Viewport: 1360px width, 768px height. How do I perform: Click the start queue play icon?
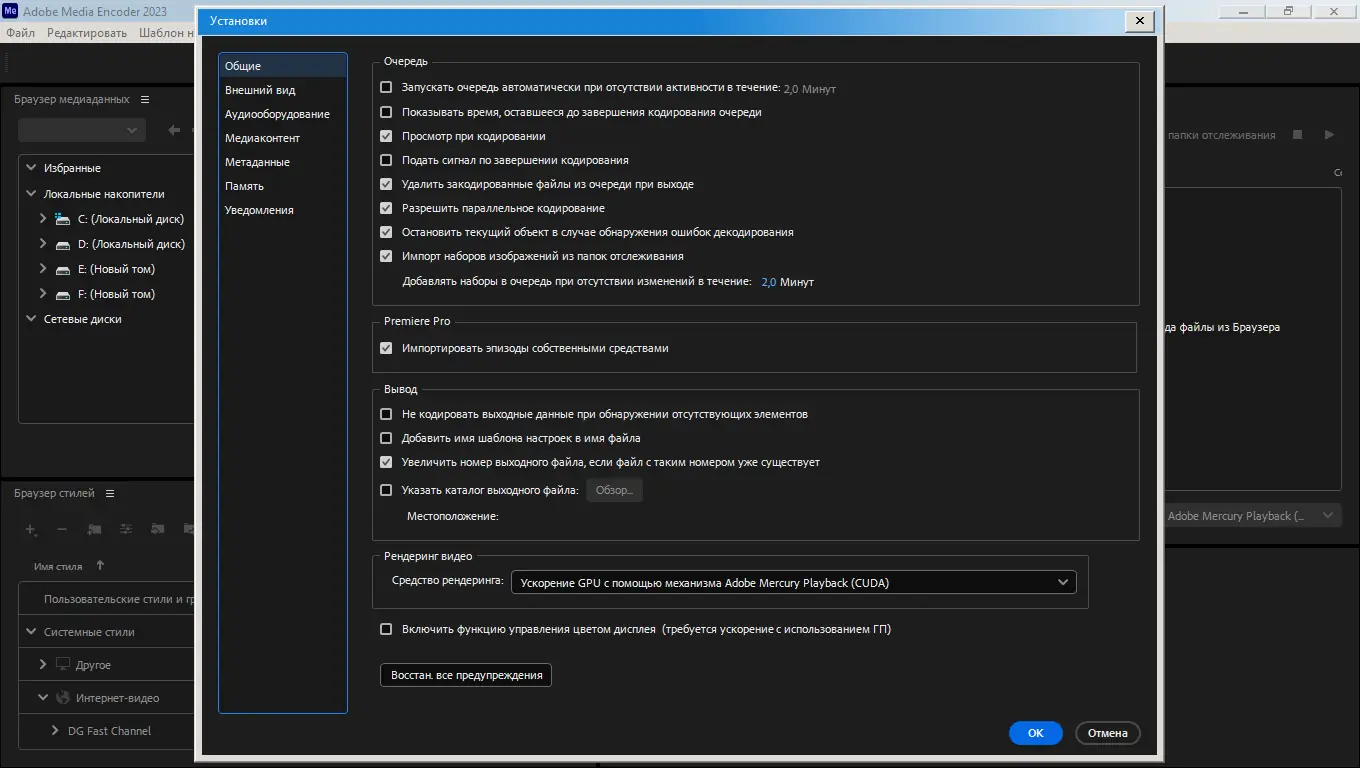1329,135
